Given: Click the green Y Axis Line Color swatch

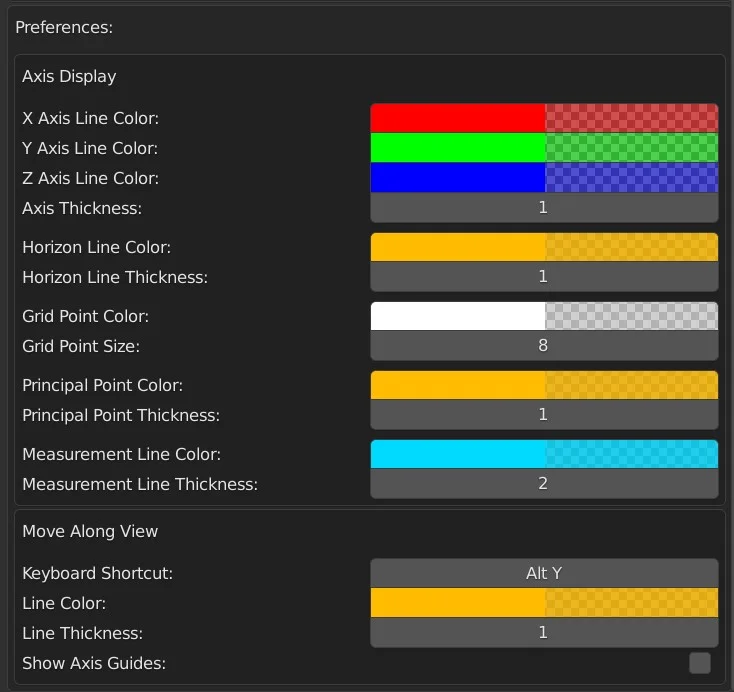Looking at the screenshot, I should tap(544, 148).
